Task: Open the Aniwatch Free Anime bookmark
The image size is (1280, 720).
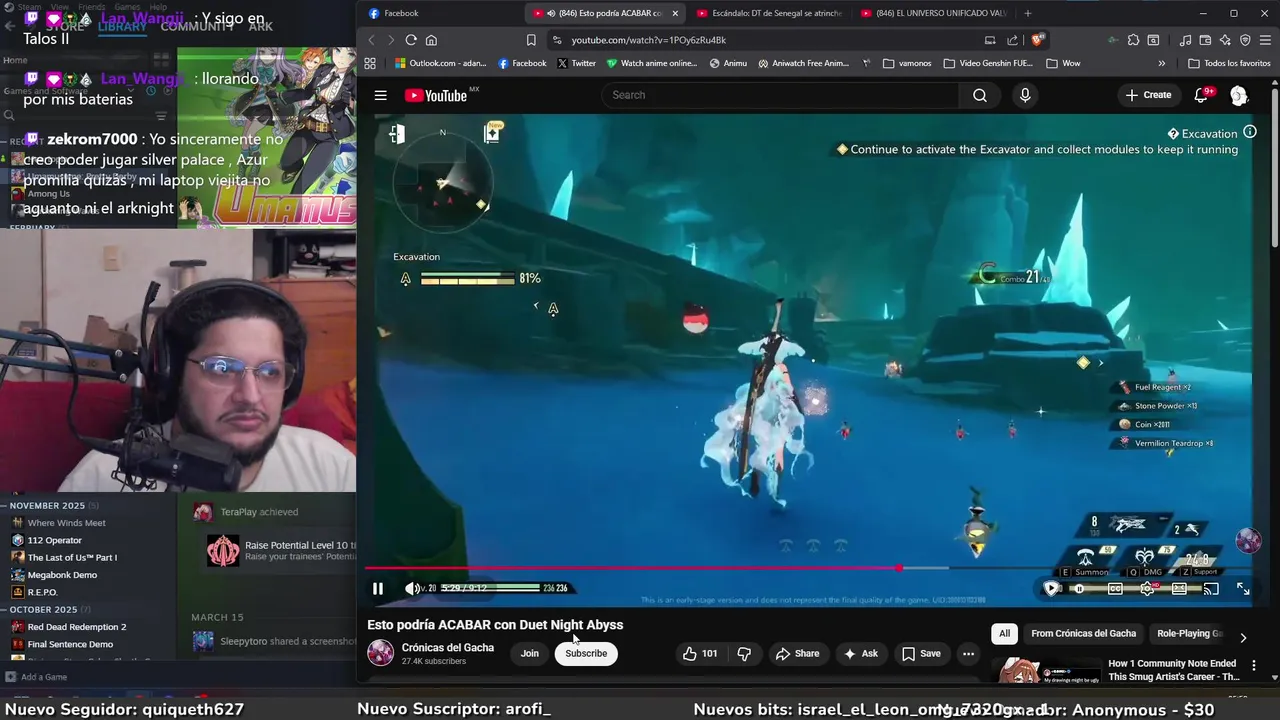Action: [x=803, y=63]
